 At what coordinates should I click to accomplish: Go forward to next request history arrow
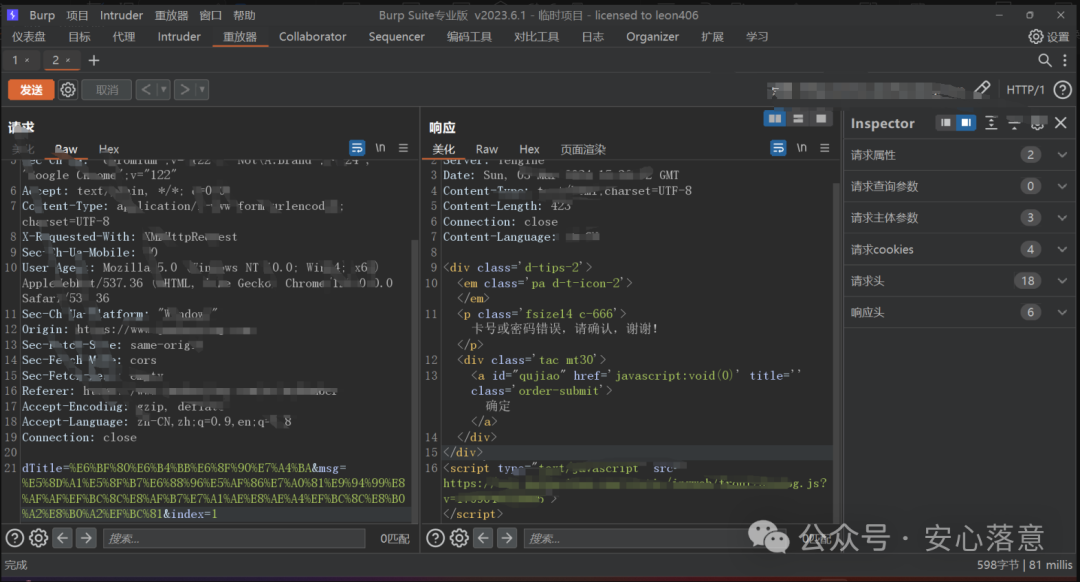point(185,90)
